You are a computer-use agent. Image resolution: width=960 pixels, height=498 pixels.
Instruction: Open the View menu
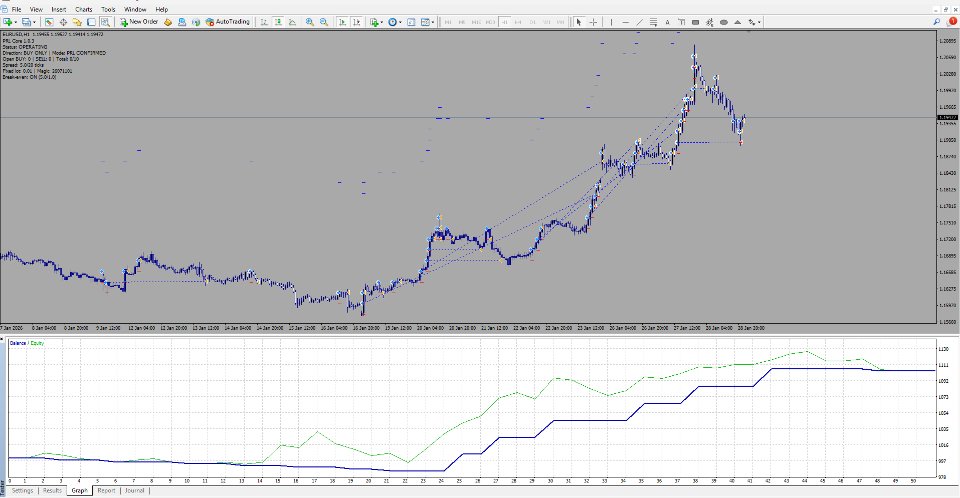36,9
